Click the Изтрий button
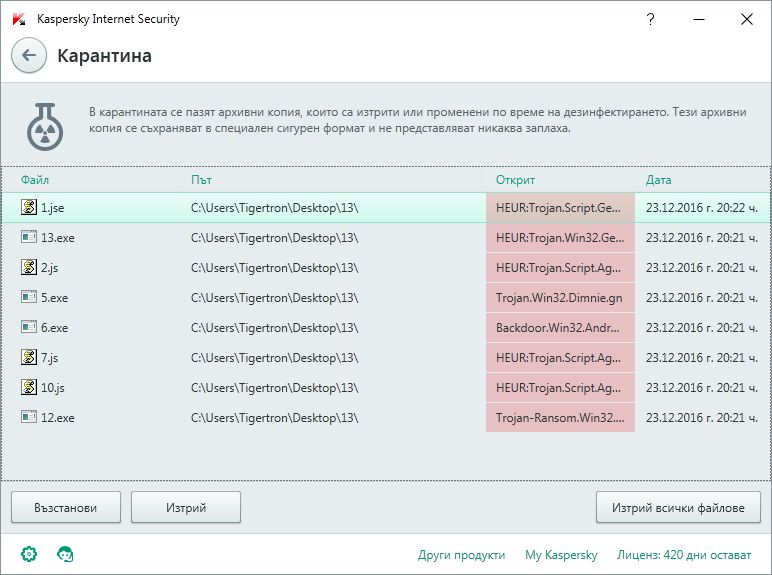772x575 pixels. [186, 507]
